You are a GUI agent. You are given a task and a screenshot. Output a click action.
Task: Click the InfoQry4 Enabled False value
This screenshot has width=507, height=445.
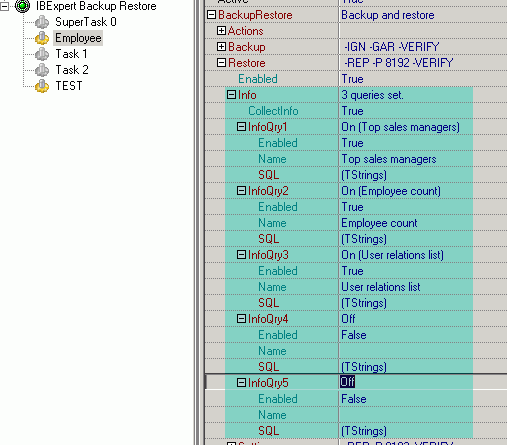tap(354, 335)
